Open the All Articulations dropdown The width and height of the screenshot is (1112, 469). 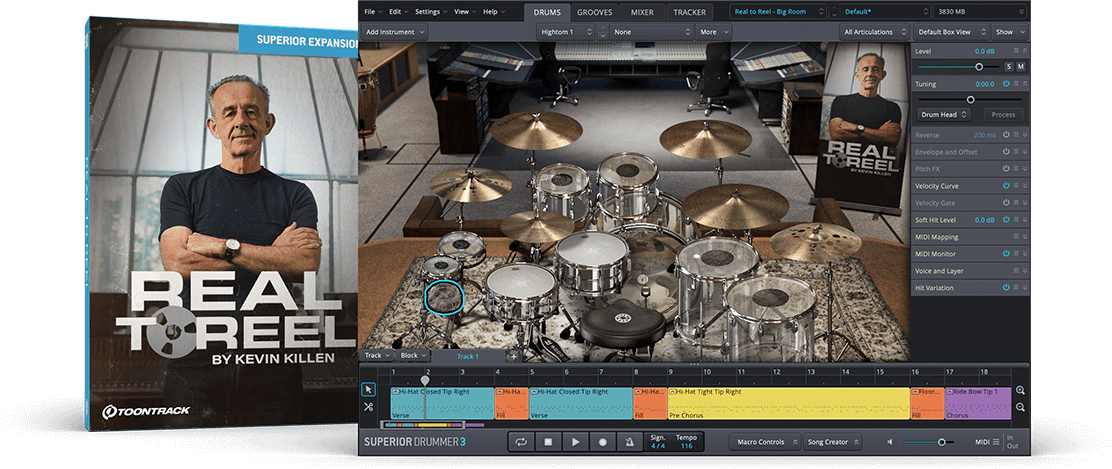click(875, 32)
